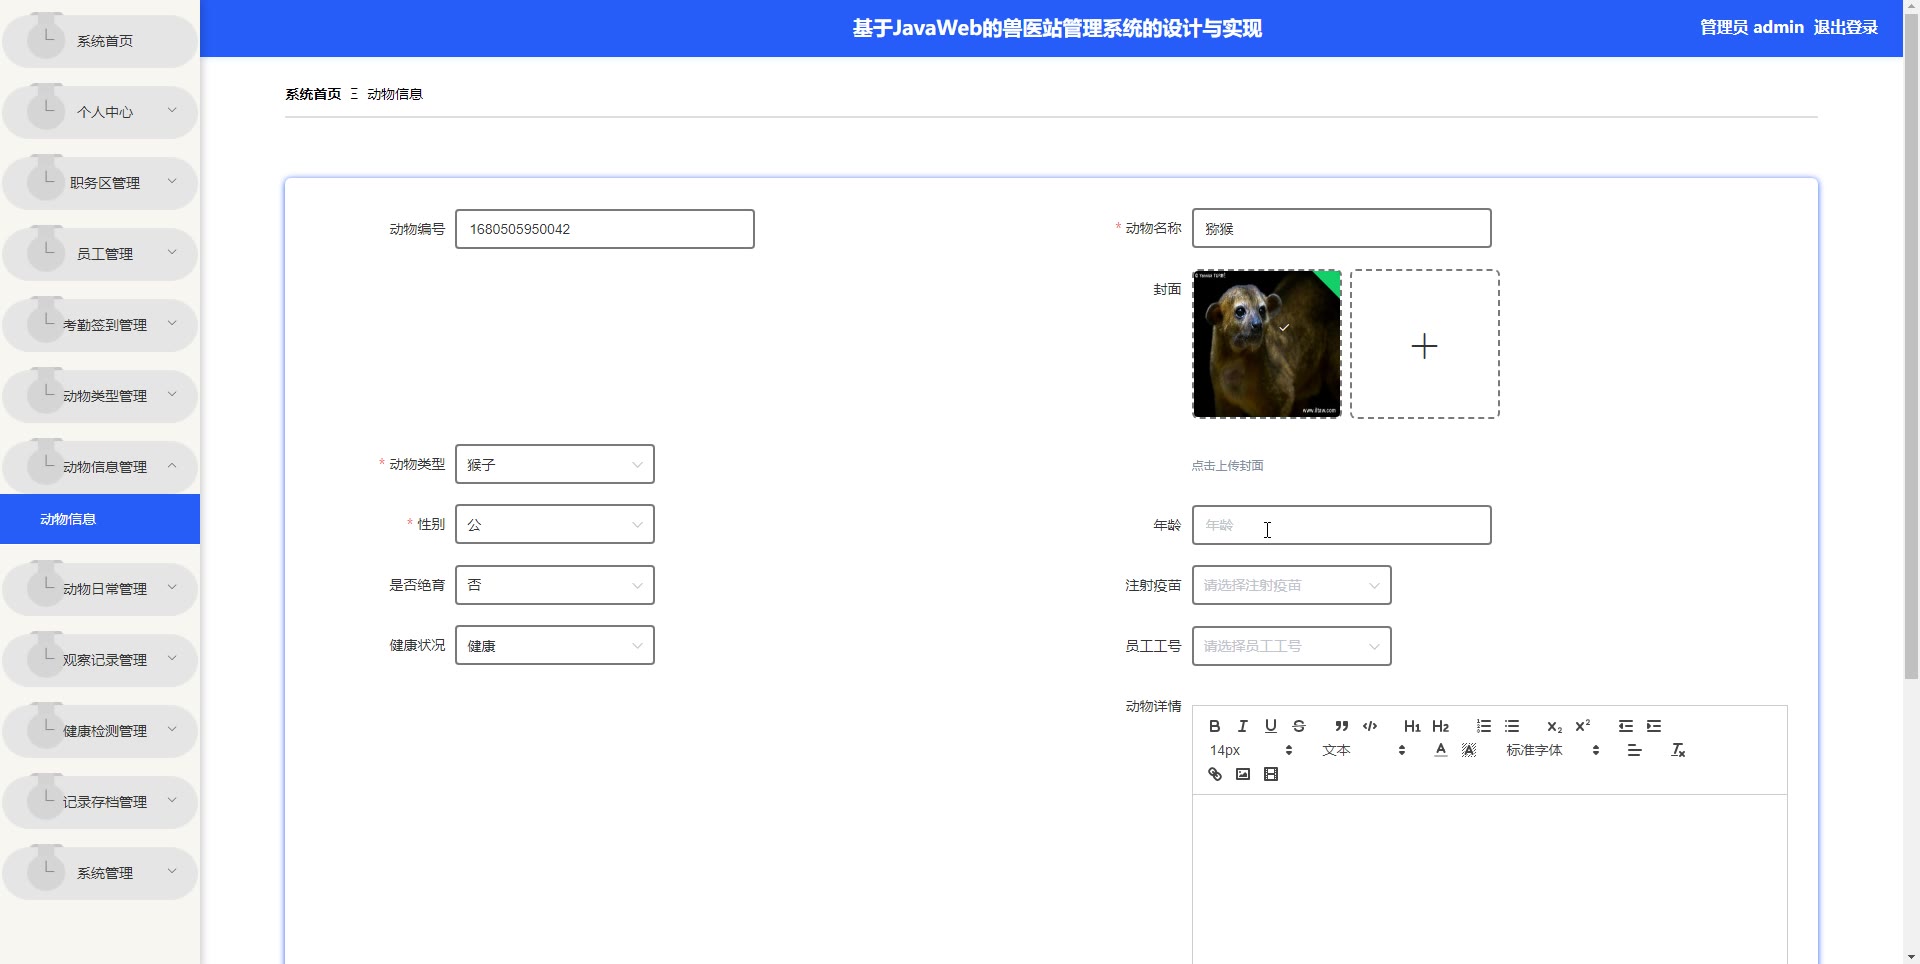This screenshot has width=1920, height=964.
Task: Apply superscript formatting
Action: tap(1582, 726)
